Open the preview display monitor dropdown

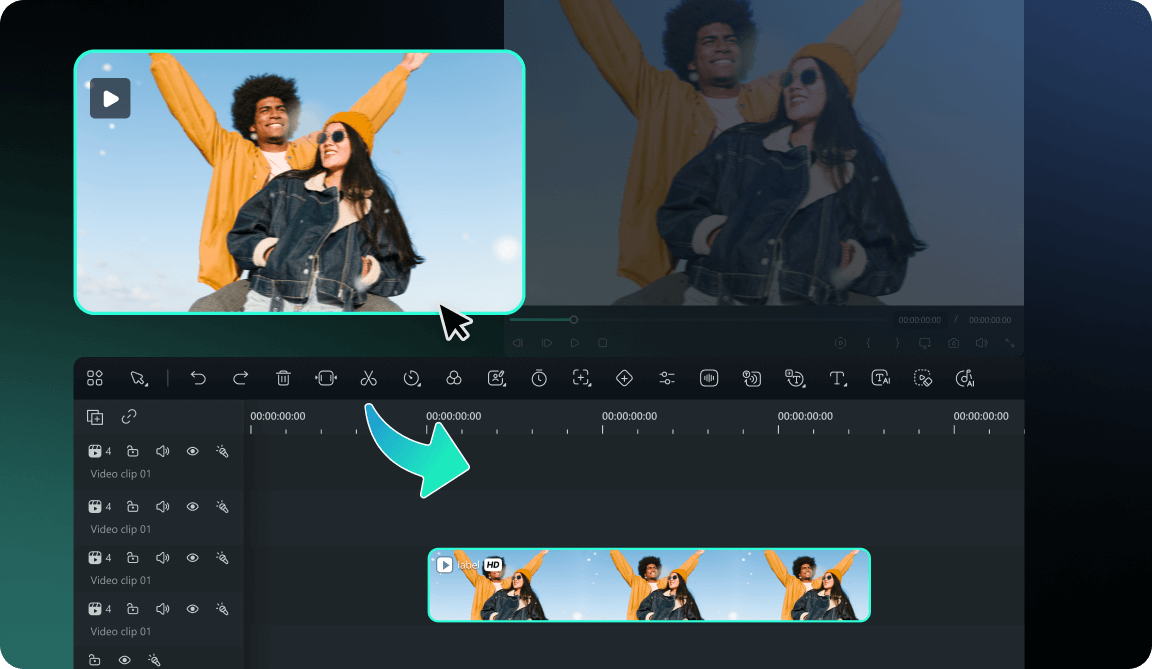[925, 343]
